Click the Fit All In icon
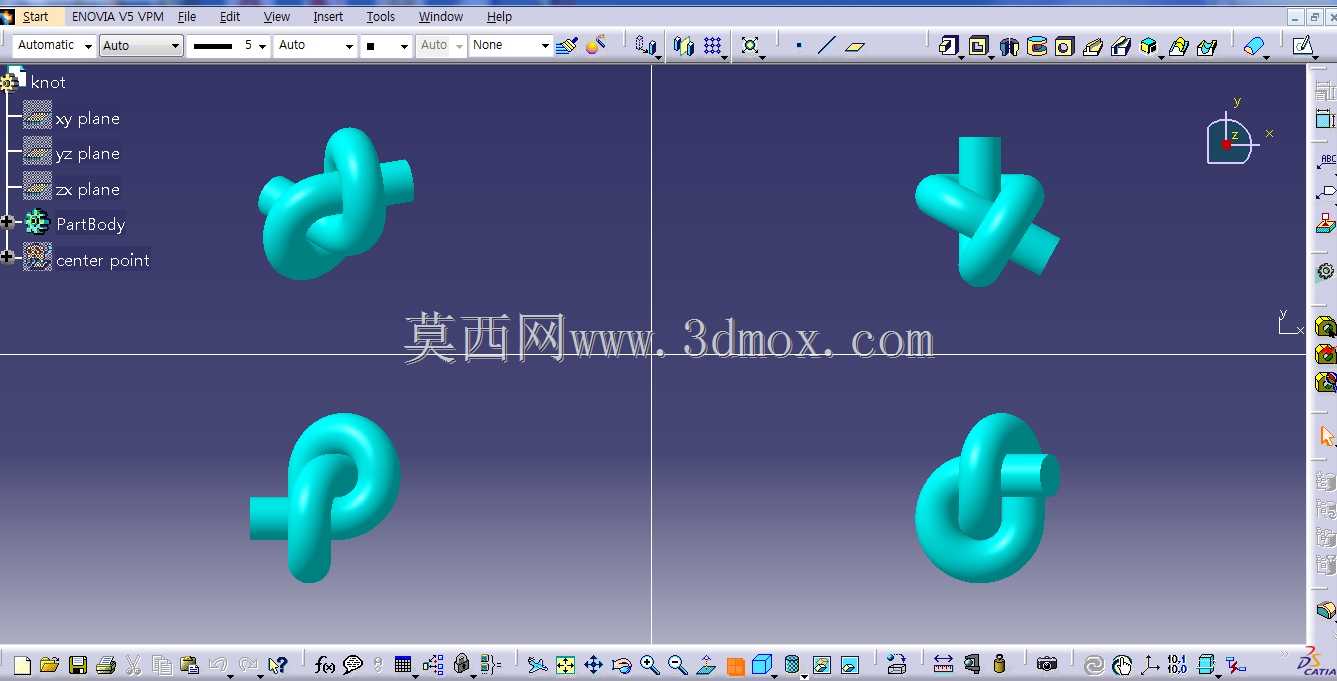The image size is (1337, 681). coord(565,665)
